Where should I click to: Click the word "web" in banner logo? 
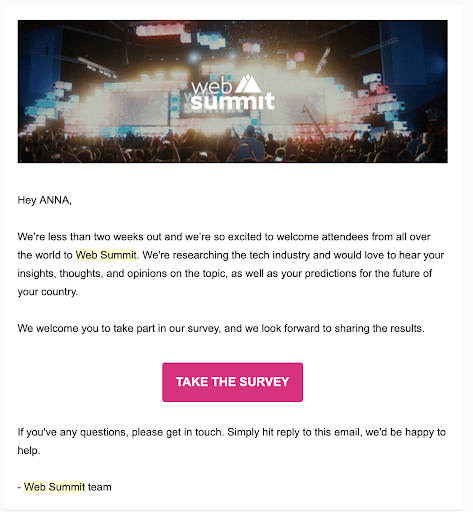pos(212,87)
